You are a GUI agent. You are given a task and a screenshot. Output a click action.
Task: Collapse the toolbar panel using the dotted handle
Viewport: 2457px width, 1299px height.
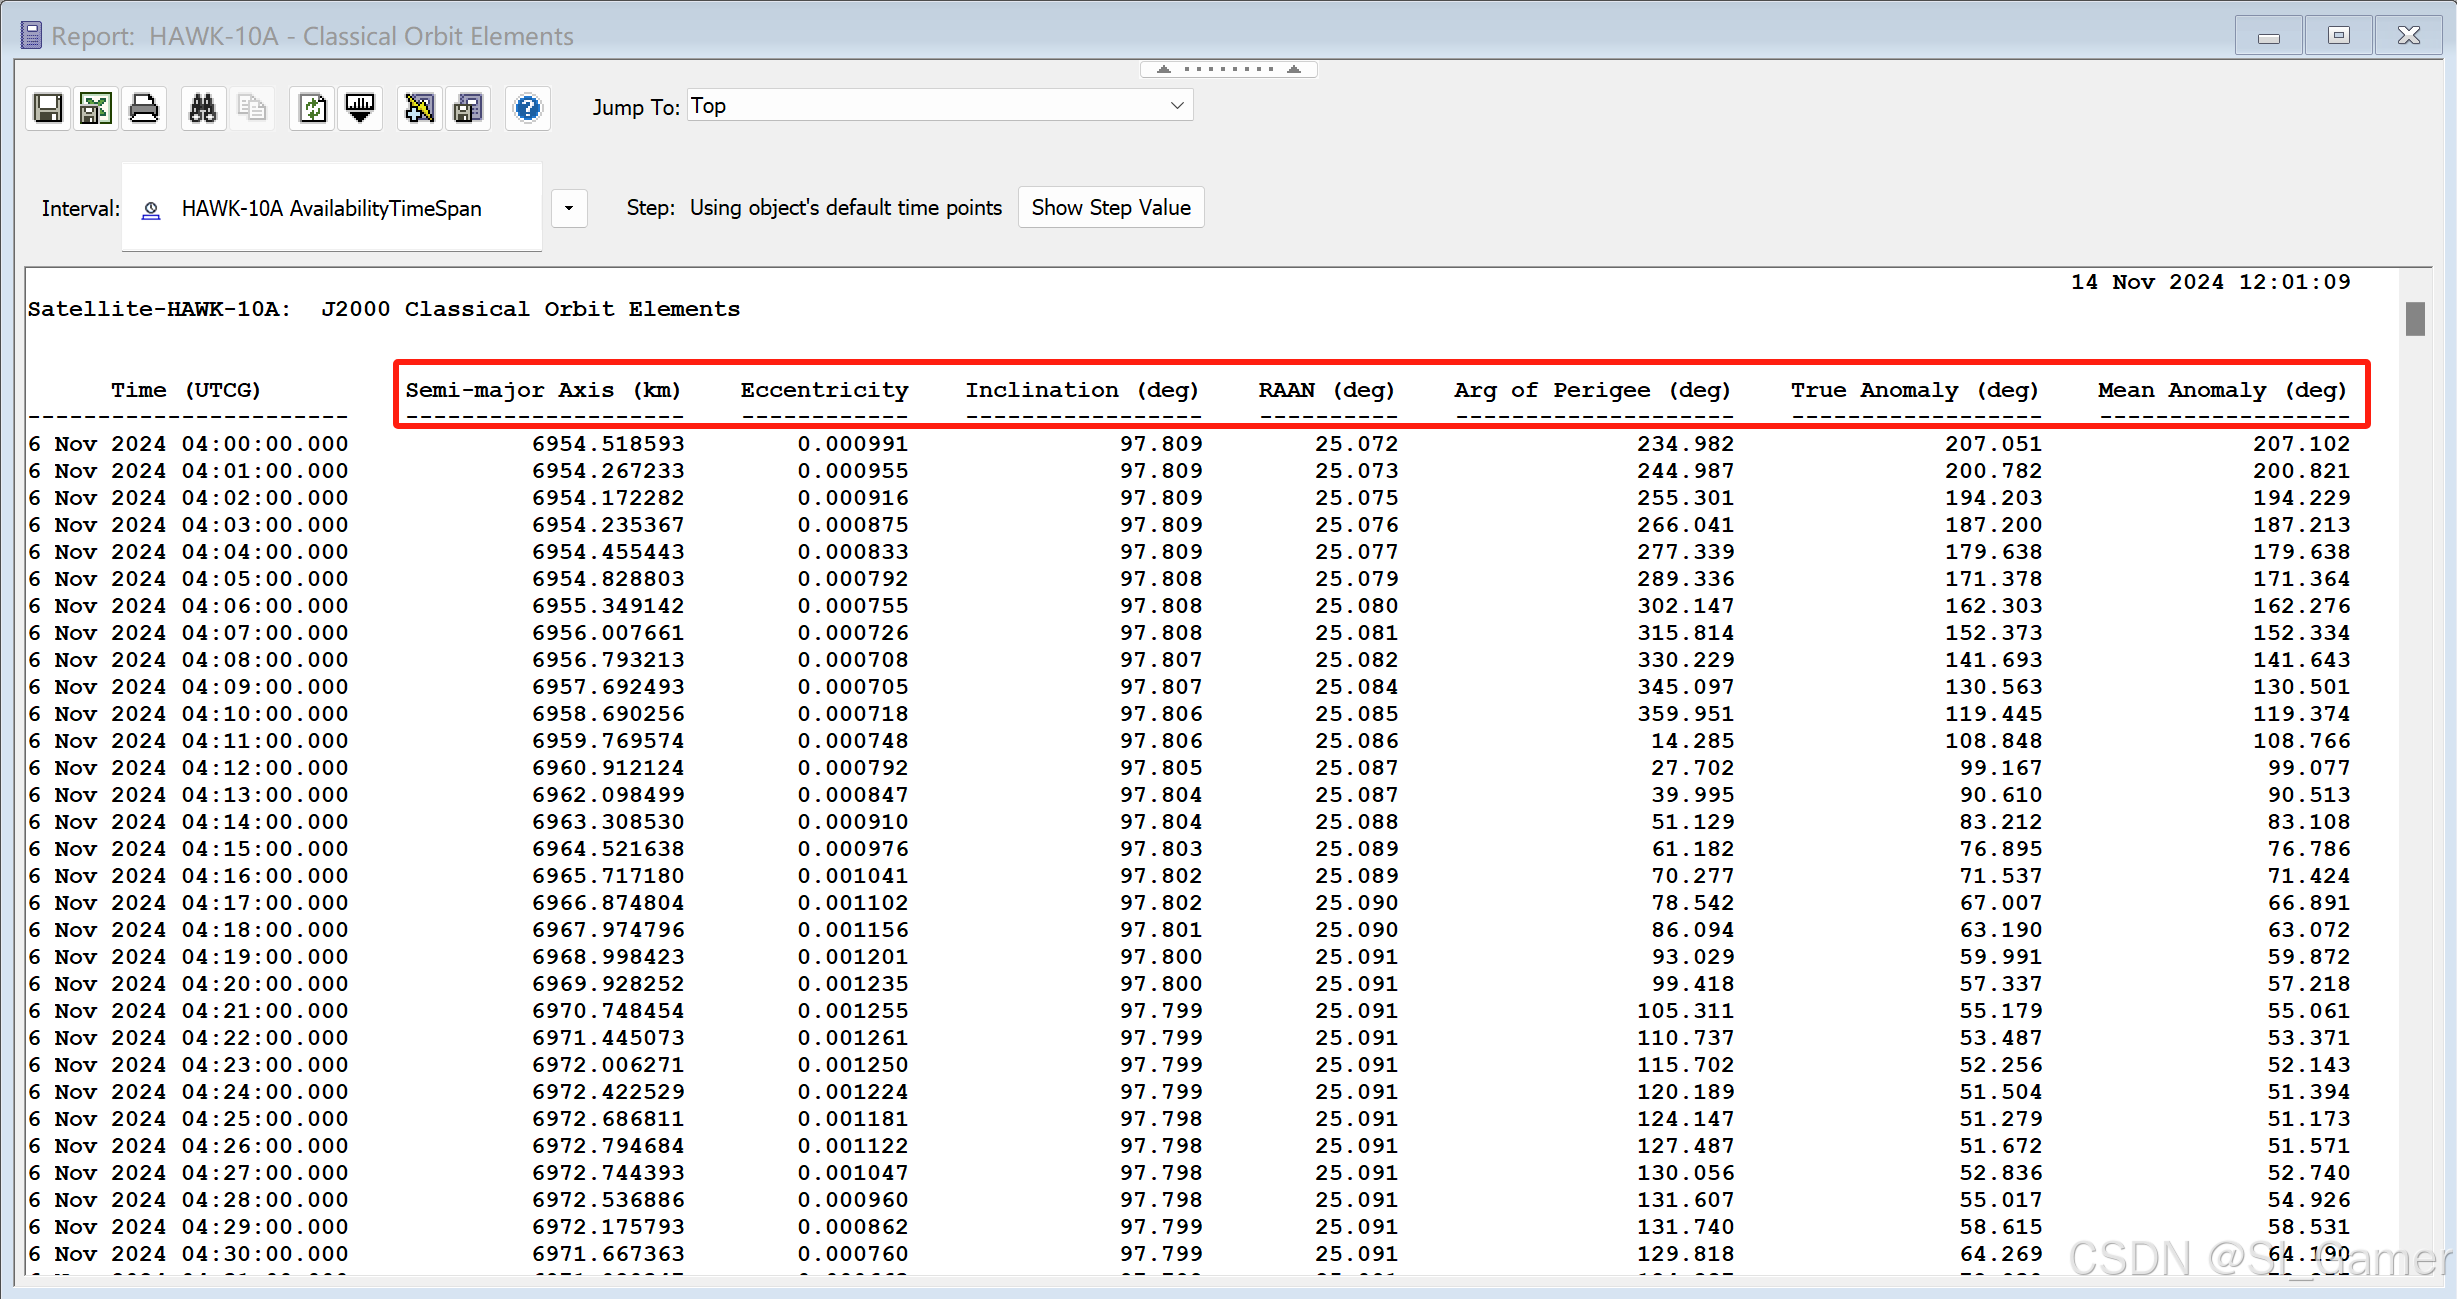[x=1228, y=69]
